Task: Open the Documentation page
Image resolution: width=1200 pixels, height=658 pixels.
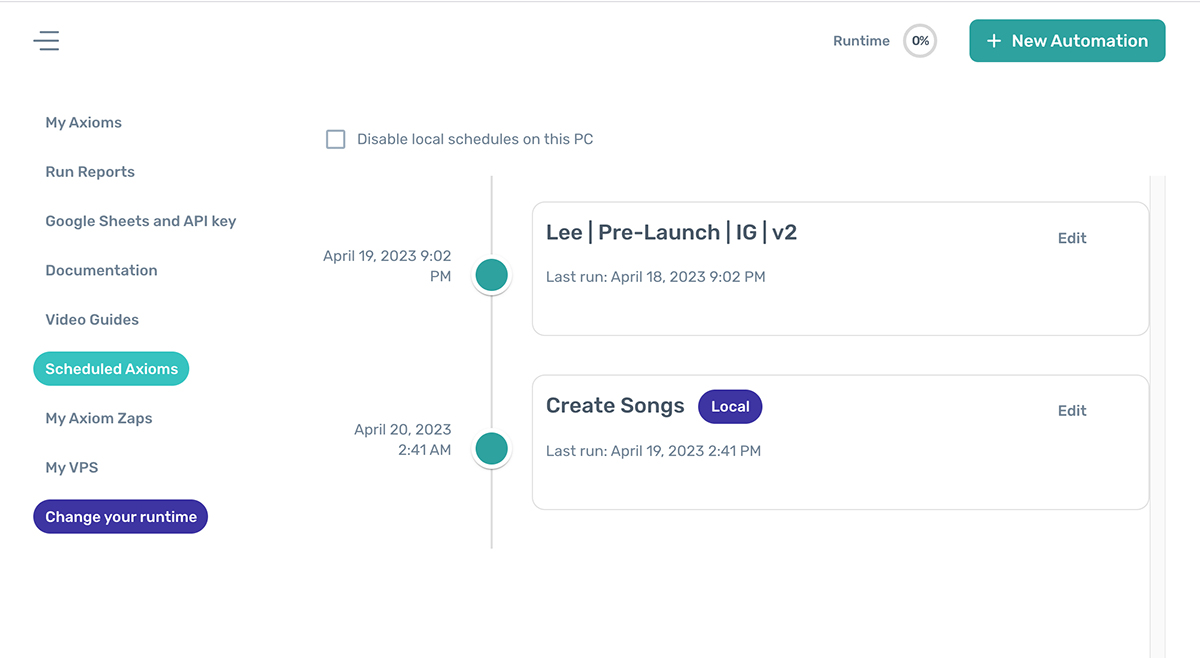Action: [101, 270]
